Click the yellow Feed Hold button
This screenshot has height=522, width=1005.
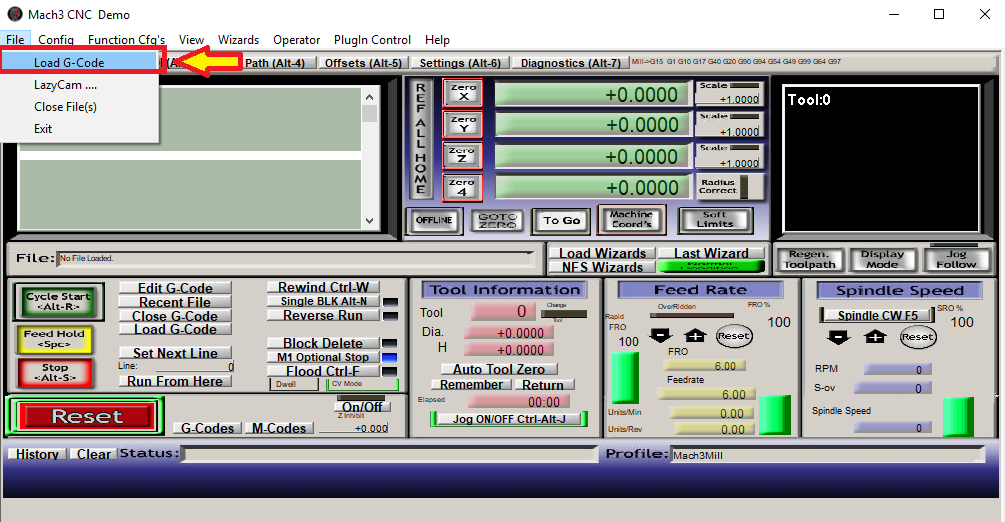point(54,339)
